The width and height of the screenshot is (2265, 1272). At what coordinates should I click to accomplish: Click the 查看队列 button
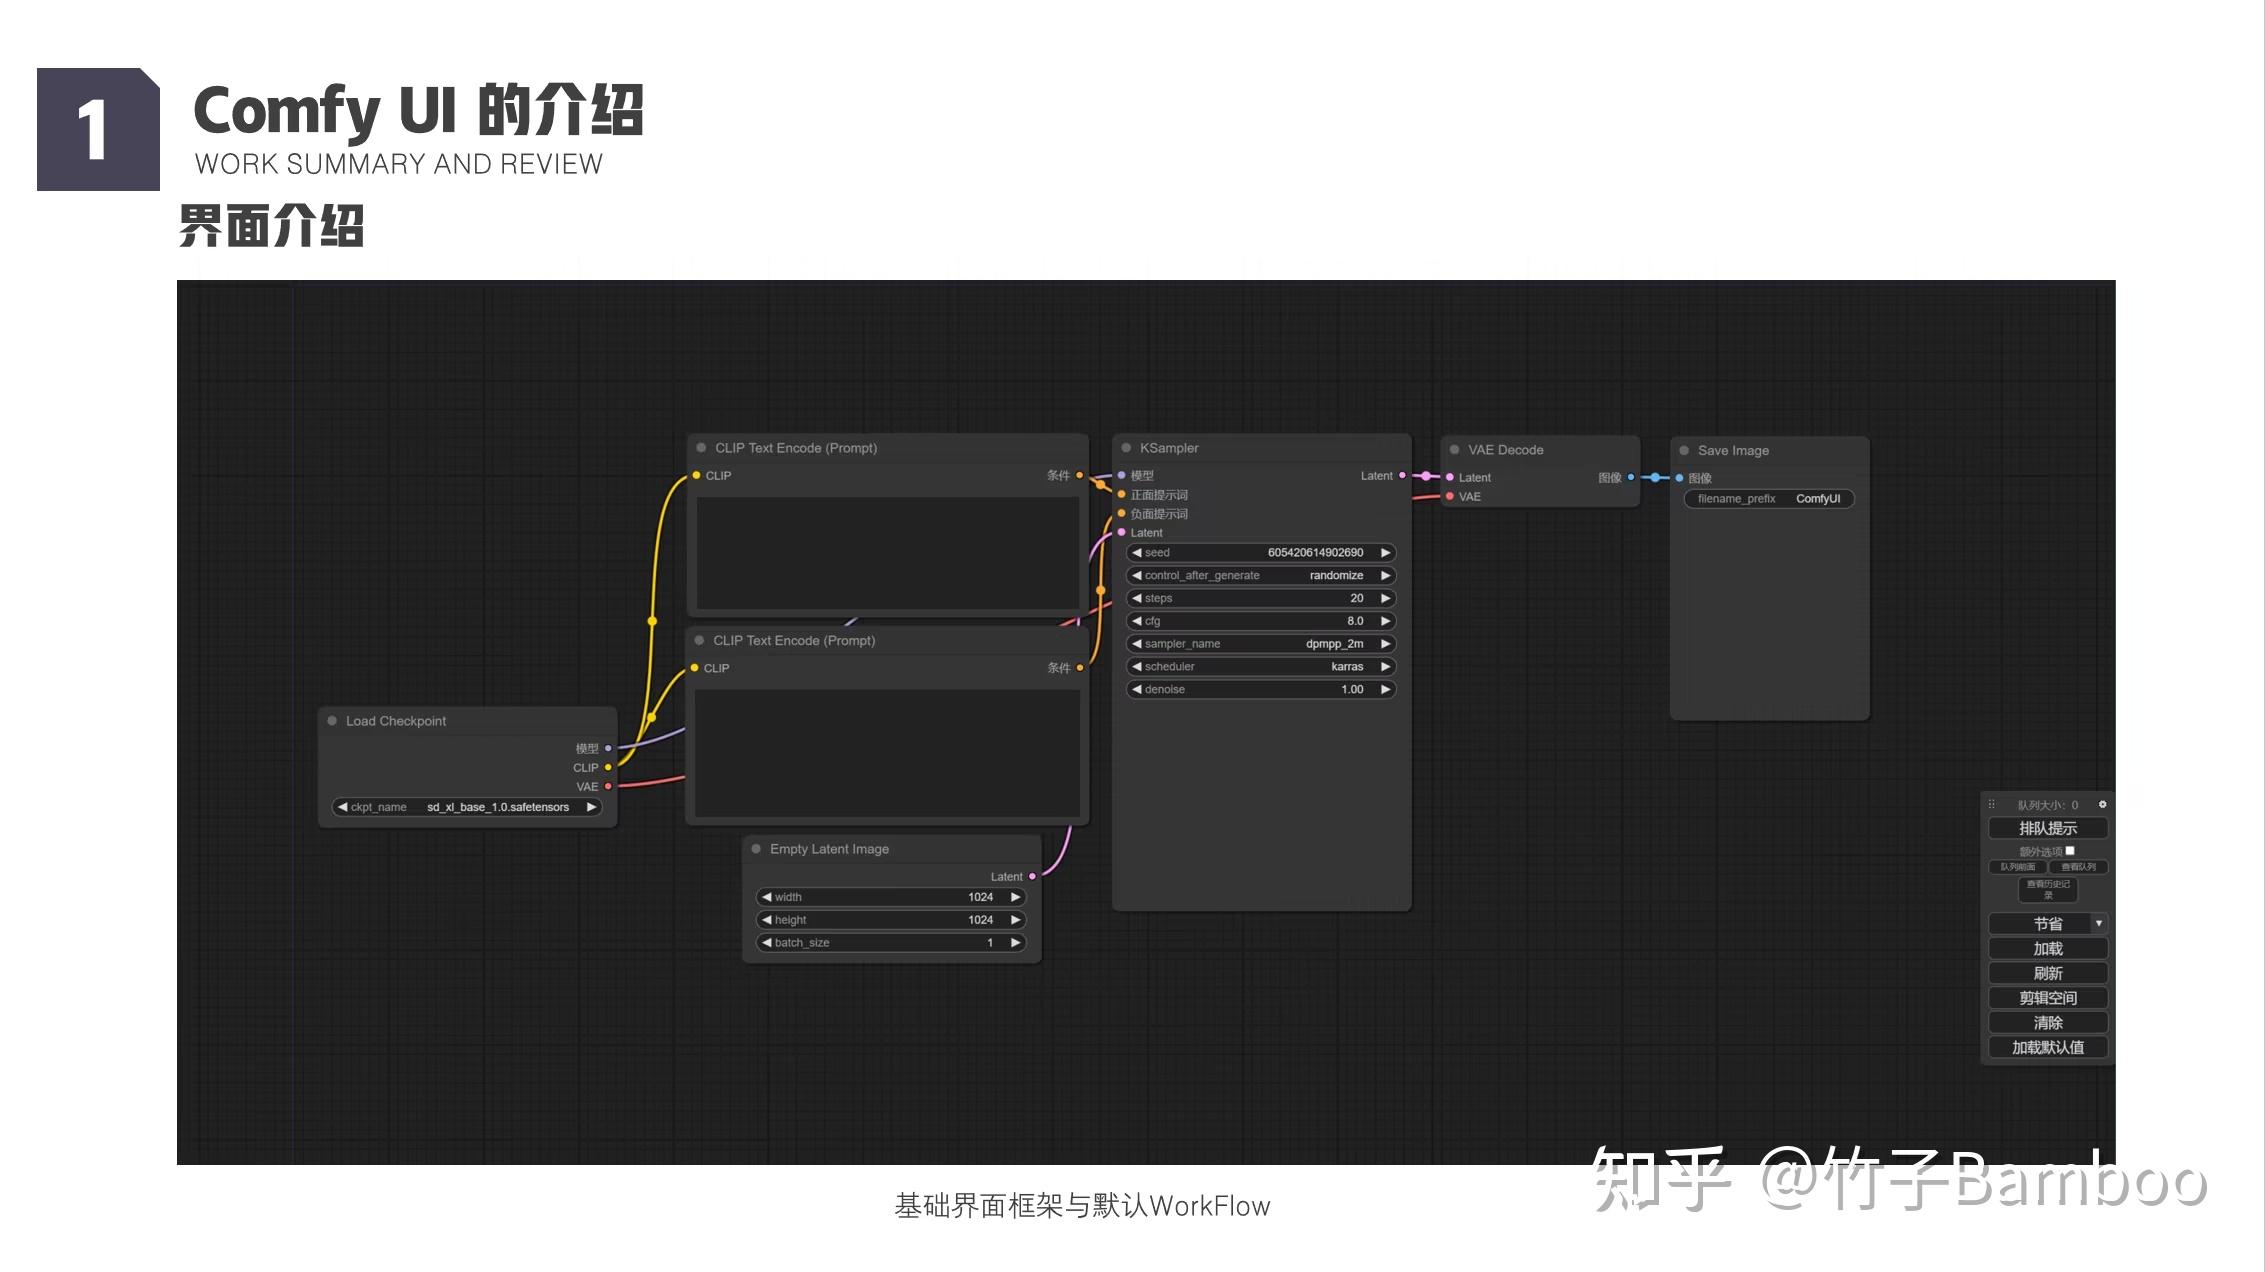coord(2079,867)
